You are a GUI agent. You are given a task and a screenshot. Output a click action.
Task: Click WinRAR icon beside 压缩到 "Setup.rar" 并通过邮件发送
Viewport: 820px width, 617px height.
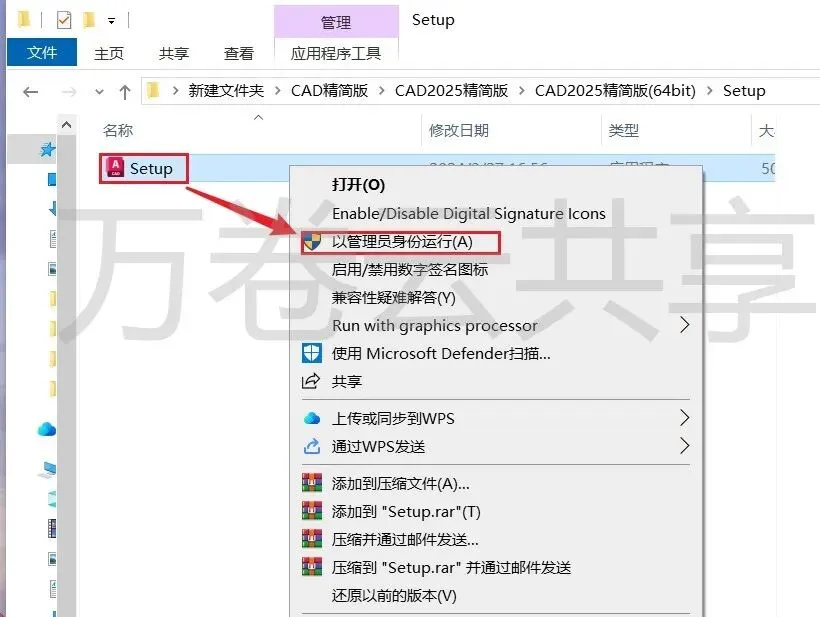[312, 567]
